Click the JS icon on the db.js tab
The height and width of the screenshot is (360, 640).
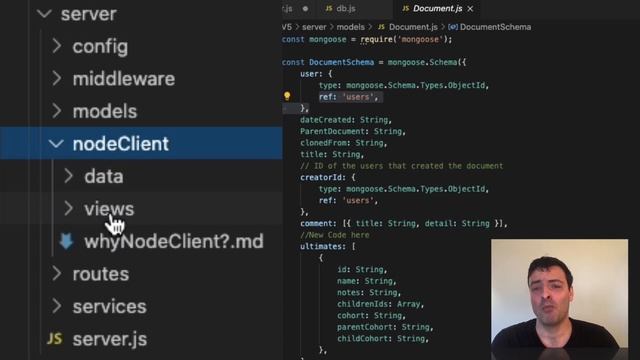tap(329, 9)
